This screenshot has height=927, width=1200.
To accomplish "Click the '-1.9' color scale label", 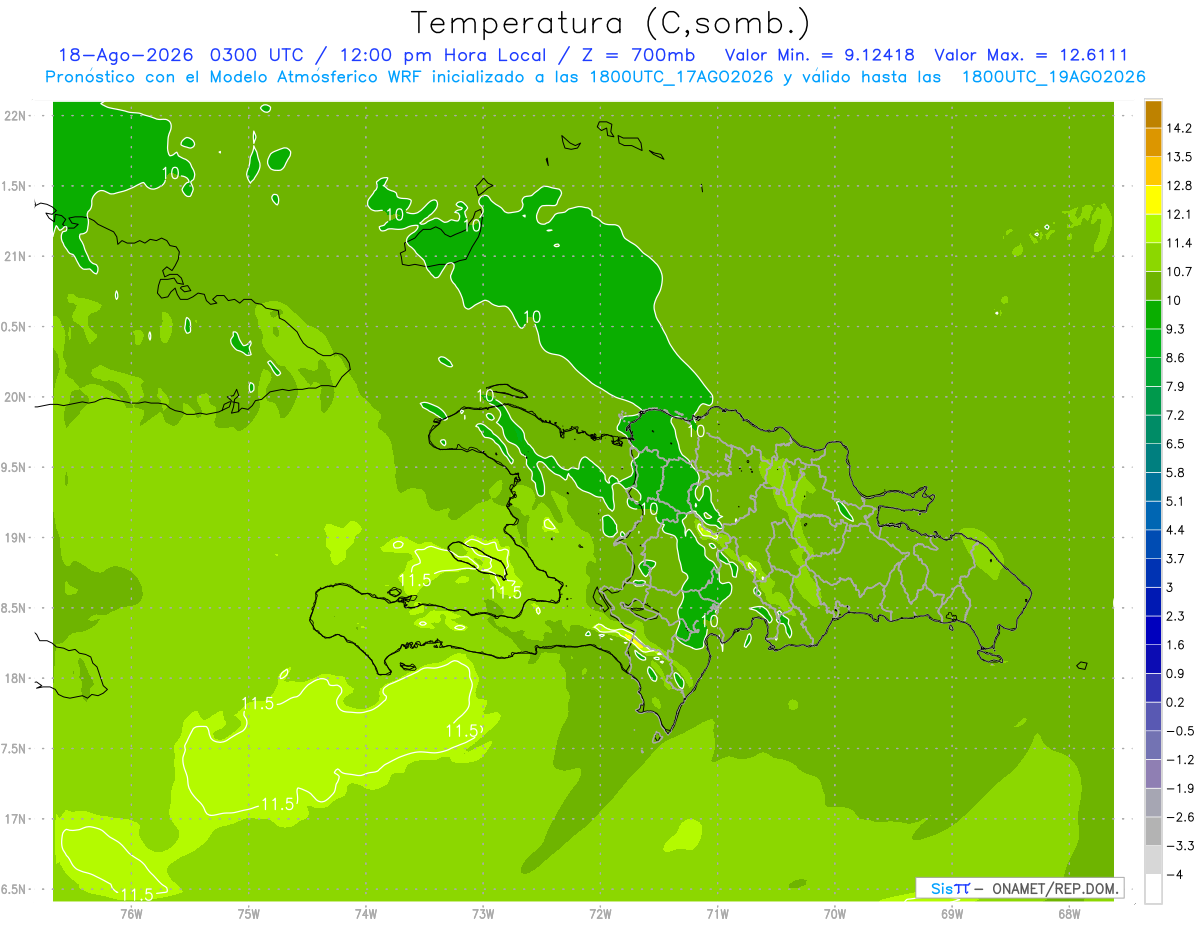I will [1179, 789].
